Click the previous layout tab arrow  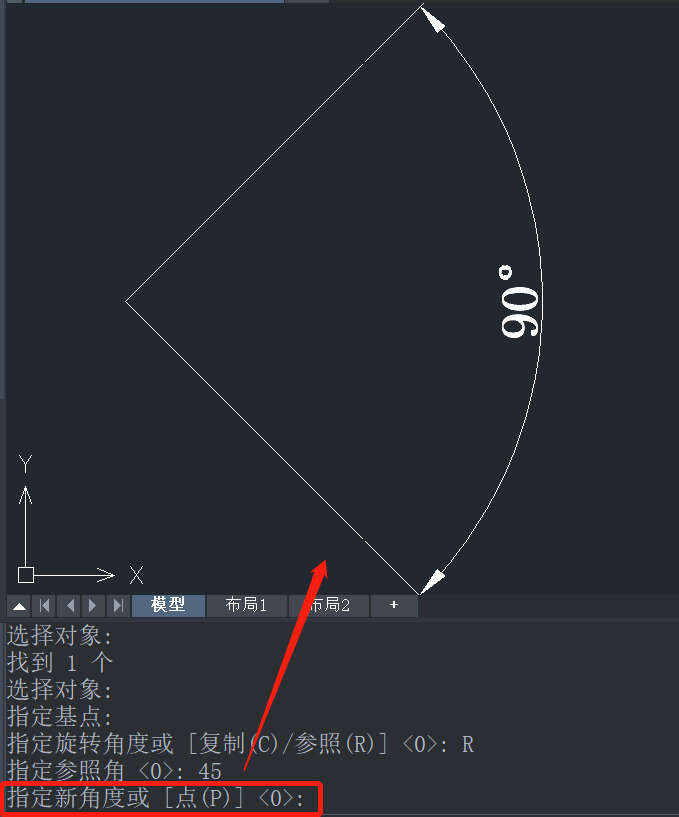[69, 606]
